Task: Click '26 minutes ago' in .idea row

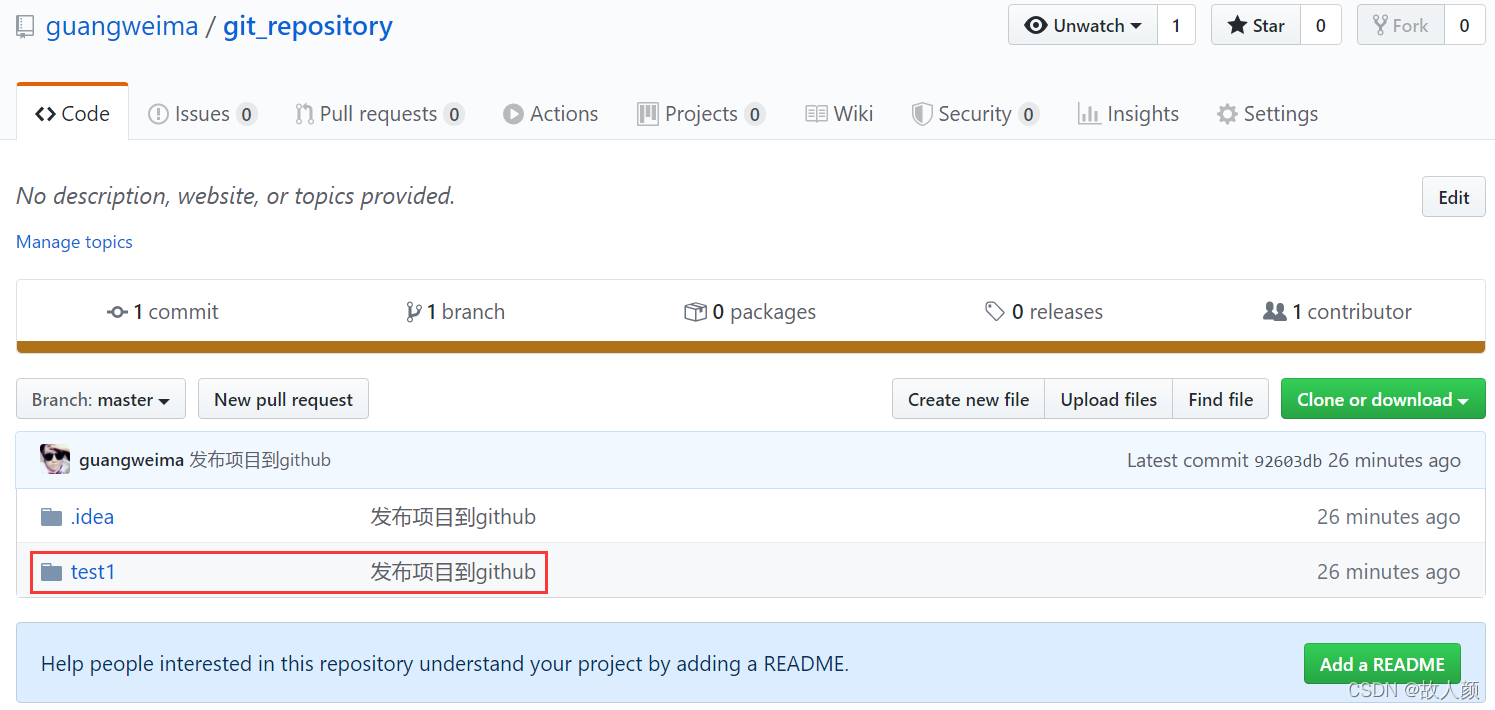Action: click(x=1388, y=517)
